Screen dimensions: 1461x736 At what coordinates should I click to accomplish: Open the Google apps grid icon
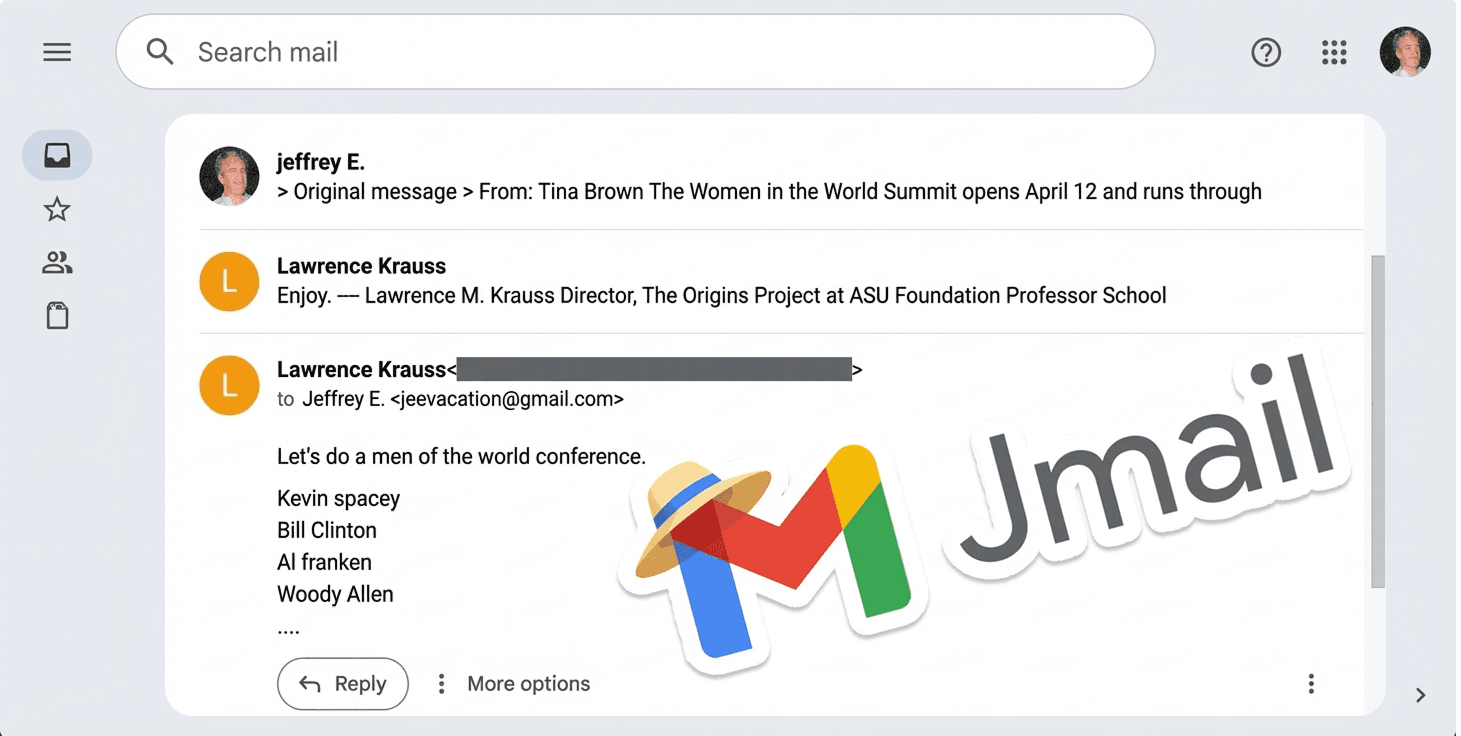pos(1334,52)
